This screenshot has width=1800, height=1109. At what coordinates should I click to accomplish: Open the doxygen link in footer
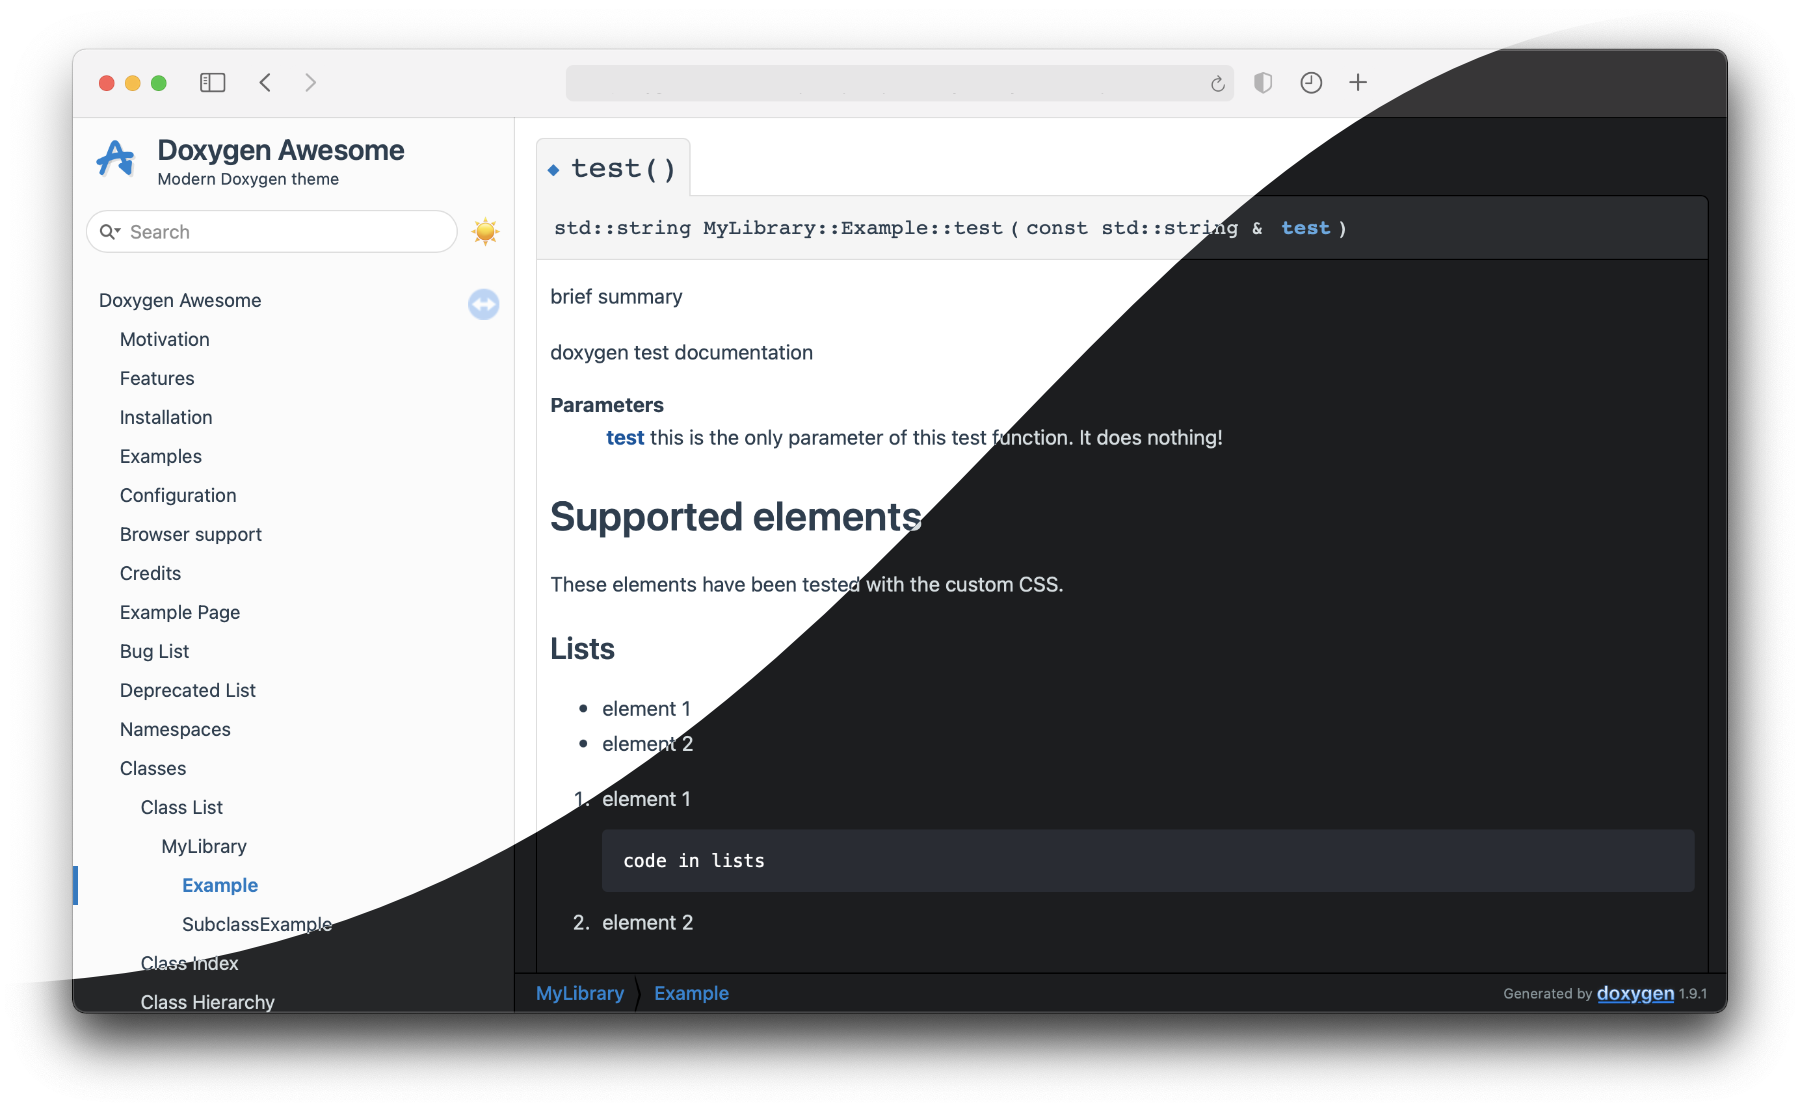pyautogui.click(x=1635, y=994)
